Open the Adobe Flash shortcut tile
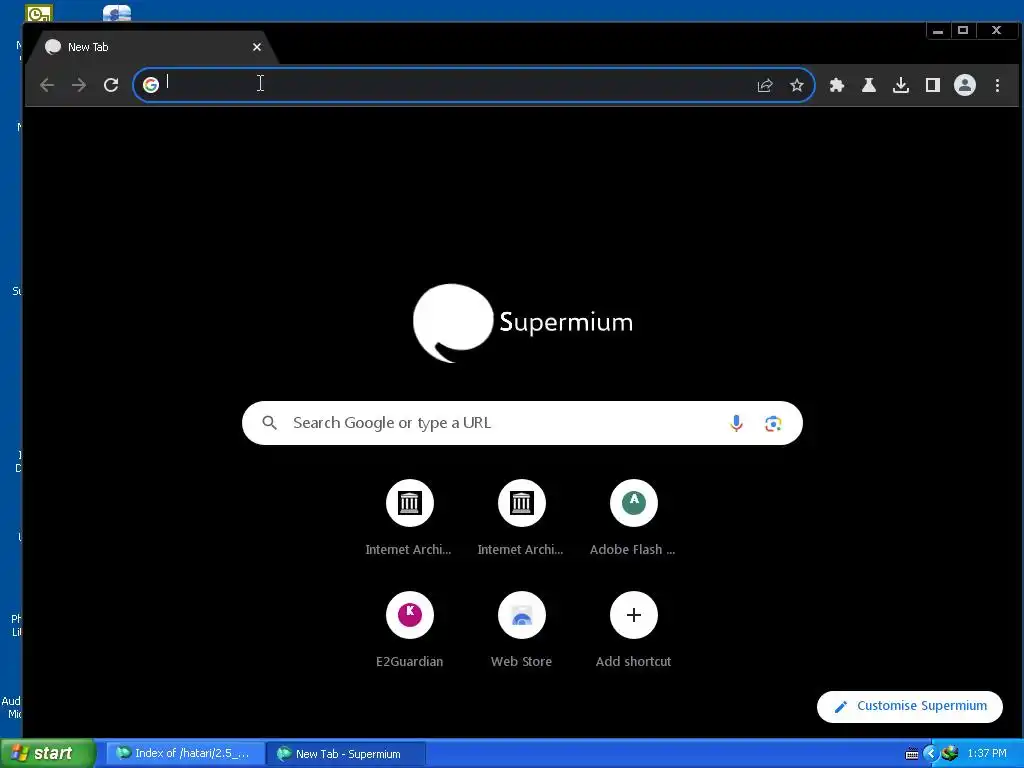The image size is (1024, 768). pos(633,519)
